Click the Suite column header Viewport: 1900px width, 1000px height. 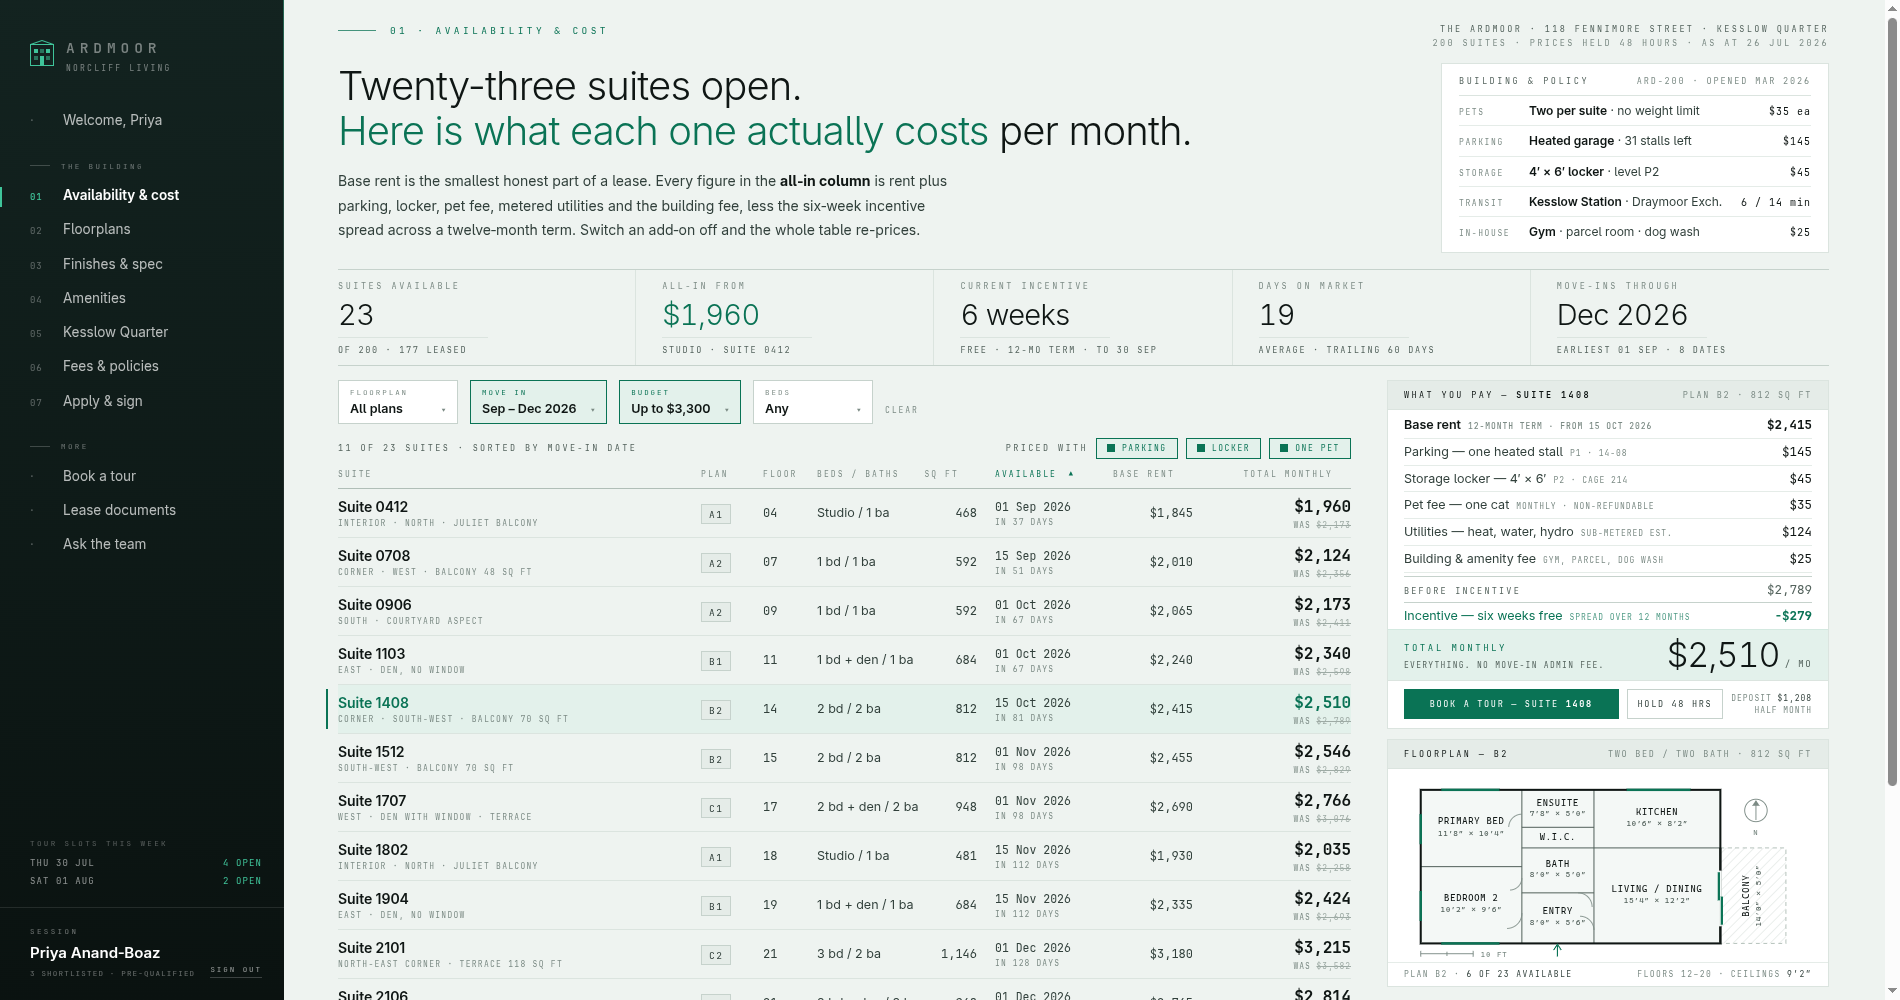(354, 474)
